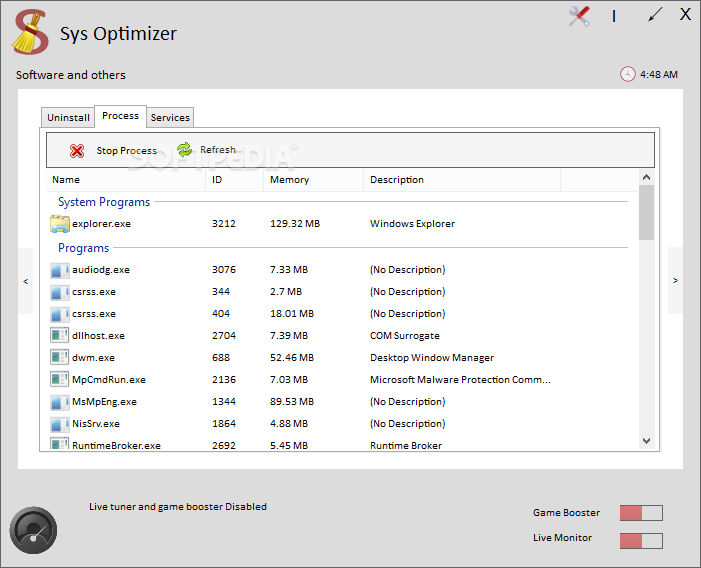
Task: Click the vertical scrollbar thumb
Action: pos(646,213)
